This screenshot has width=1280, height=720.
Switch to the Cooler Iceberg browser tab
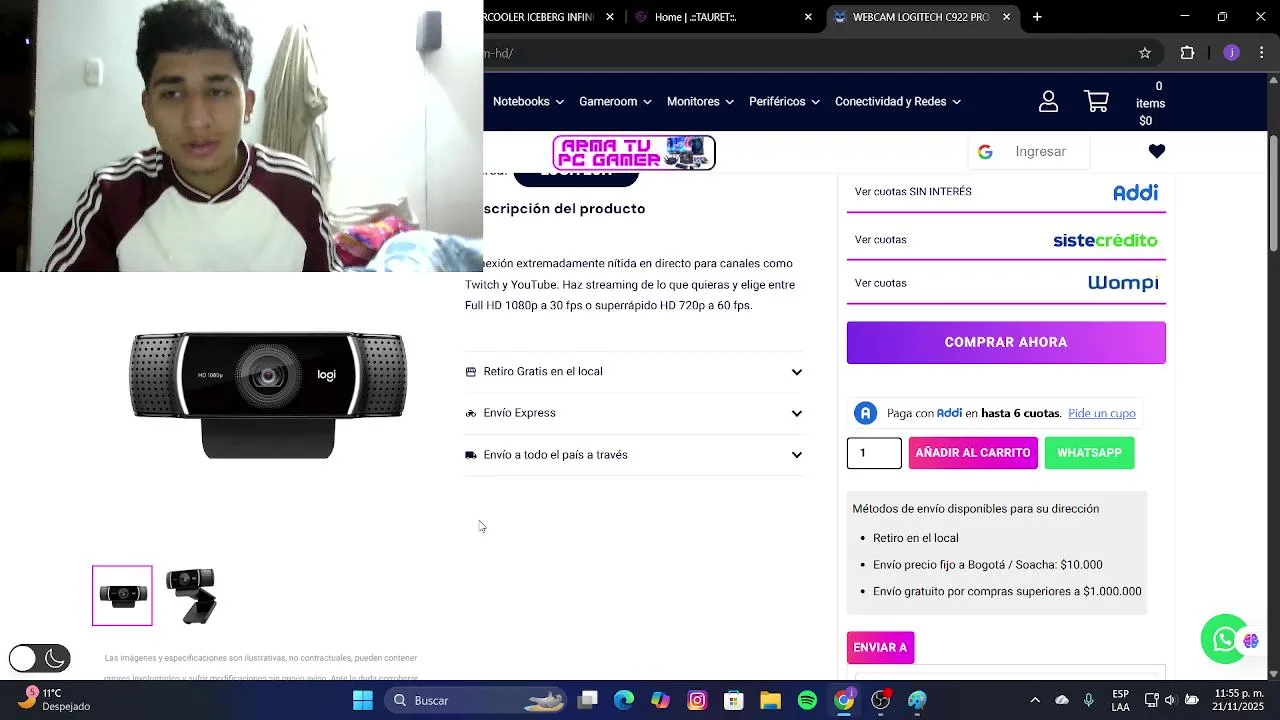pos(550,17)
